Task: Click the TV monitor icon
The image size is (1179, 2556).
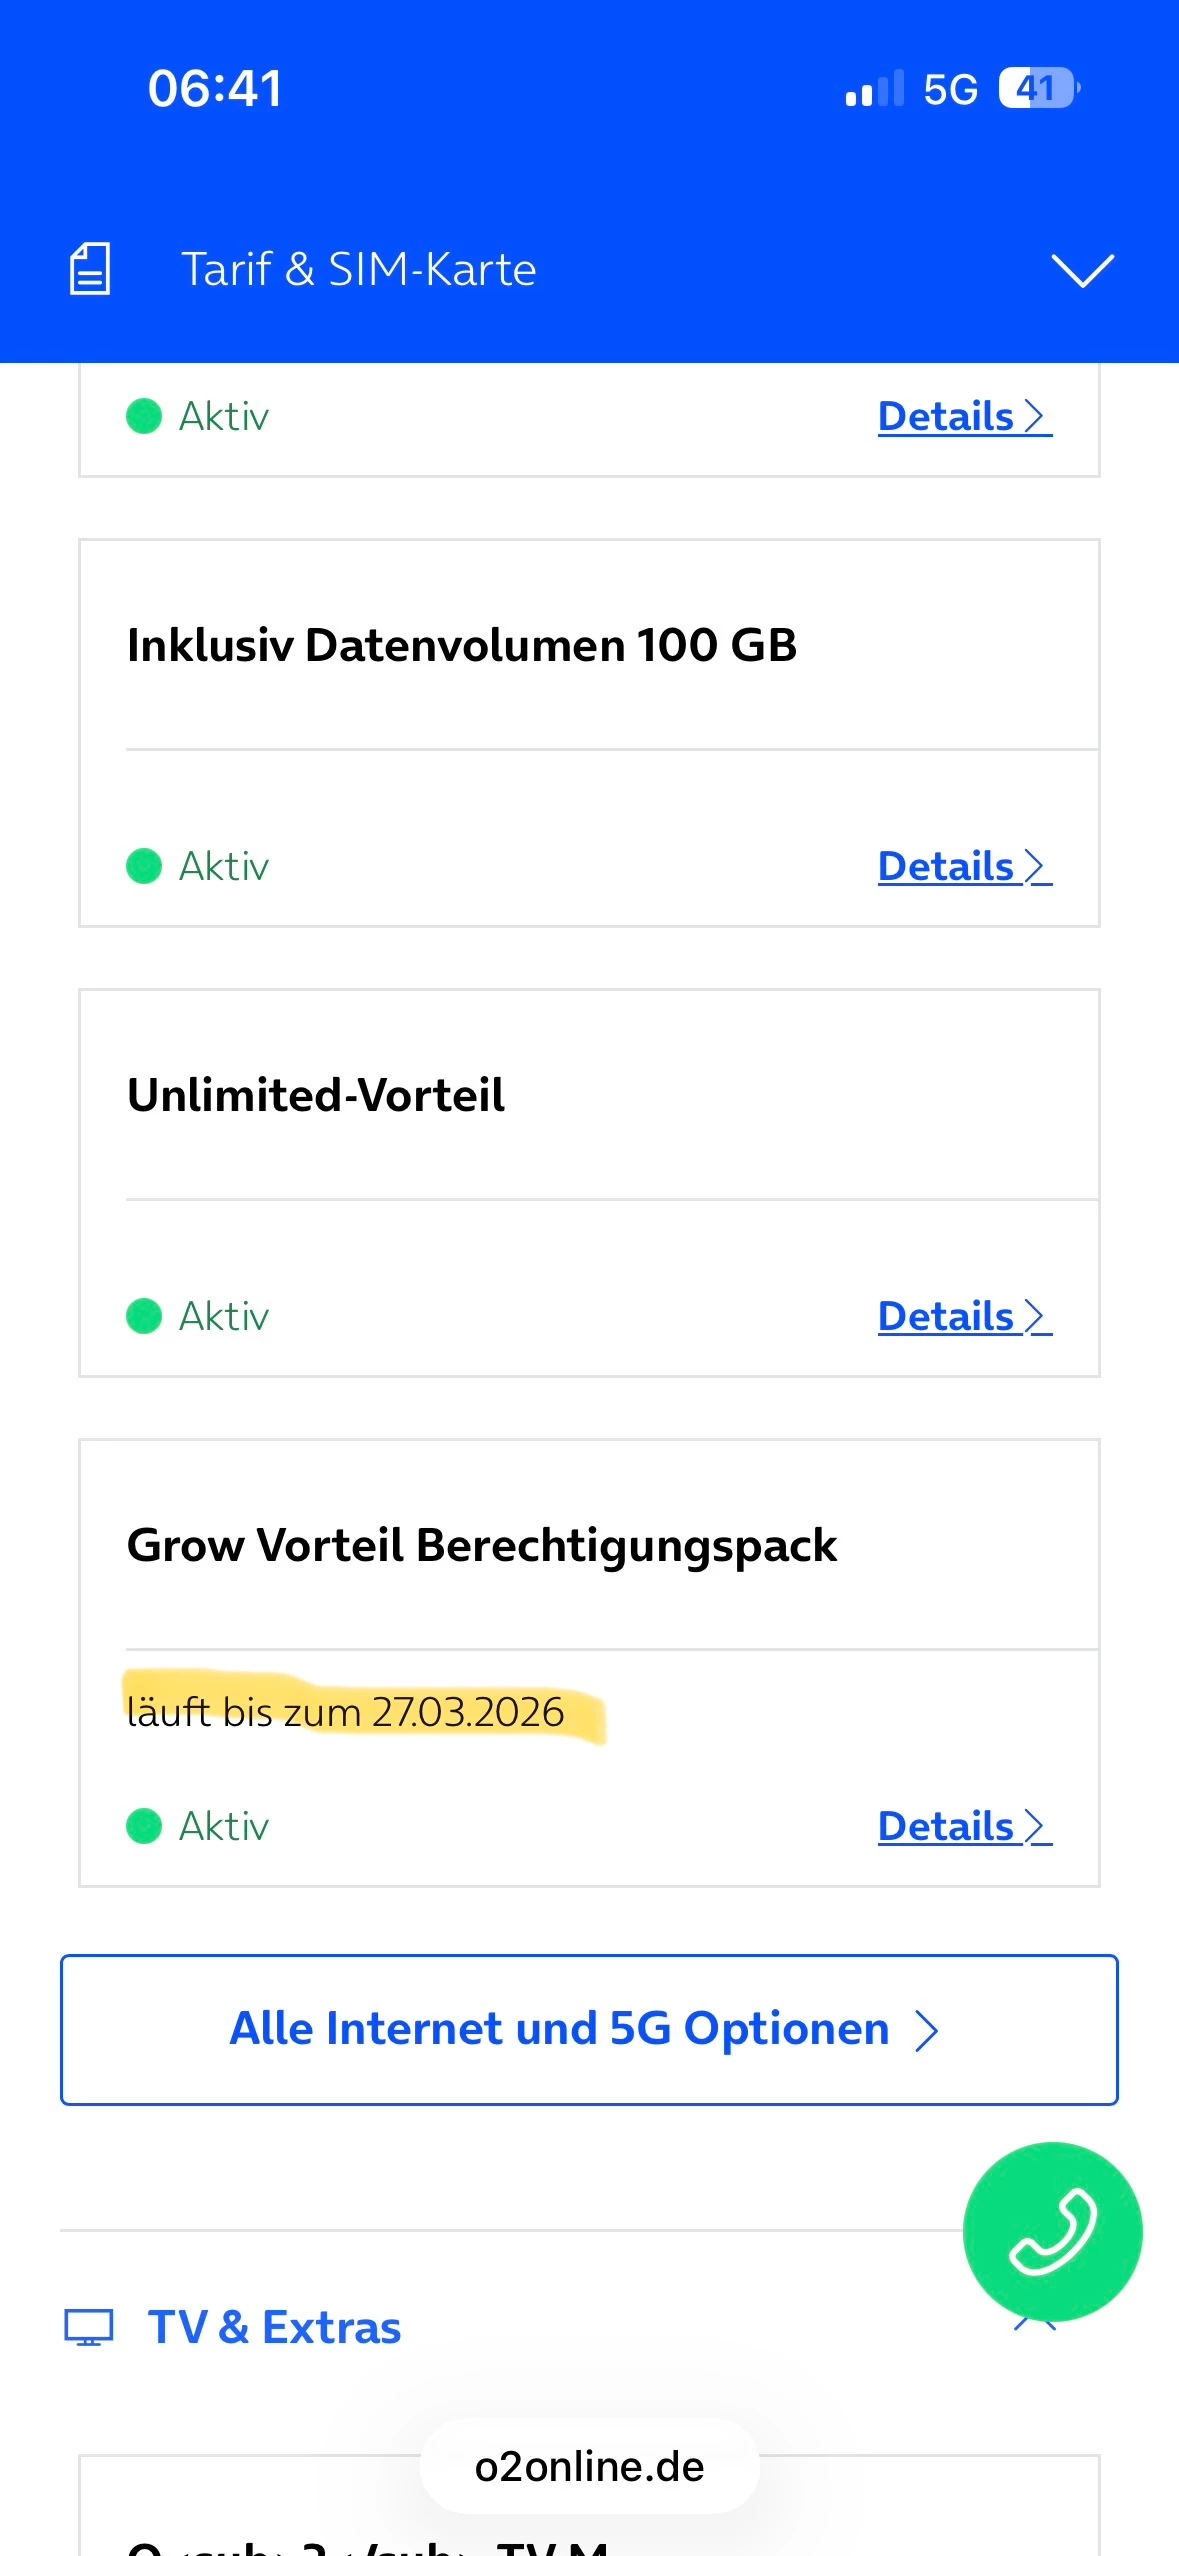Action: (89, 2327)
